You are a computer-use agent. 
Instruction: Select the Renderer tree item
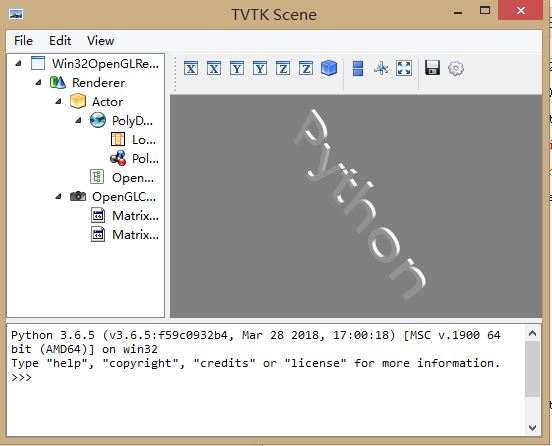coord(98,83)
